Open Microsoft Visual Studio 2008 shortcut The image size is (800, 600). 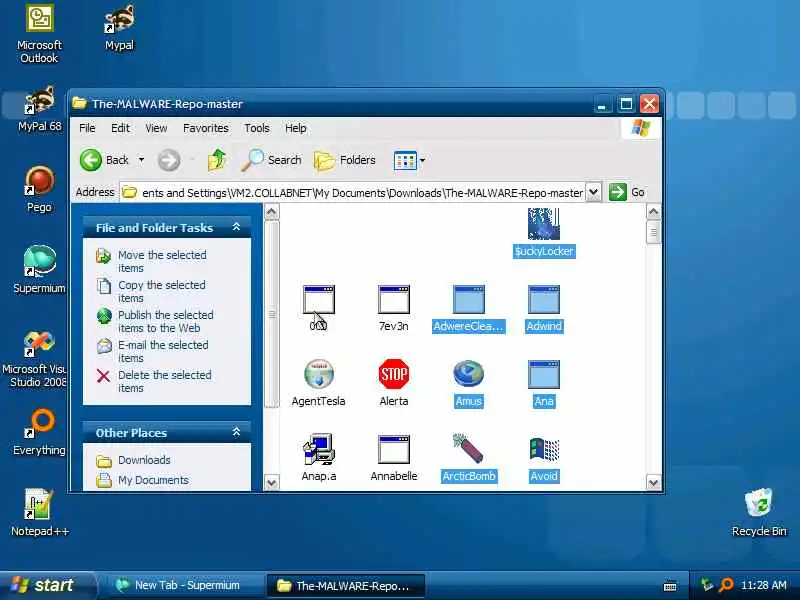35,359
